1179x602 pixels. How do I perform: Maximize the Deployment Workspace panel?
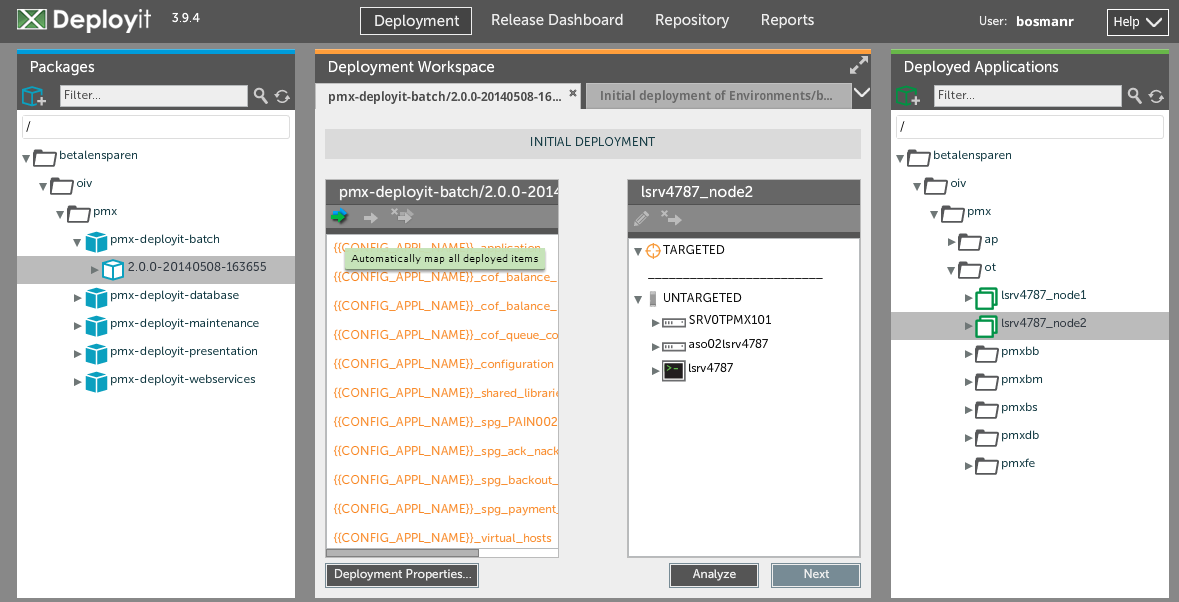coord(858,66)
